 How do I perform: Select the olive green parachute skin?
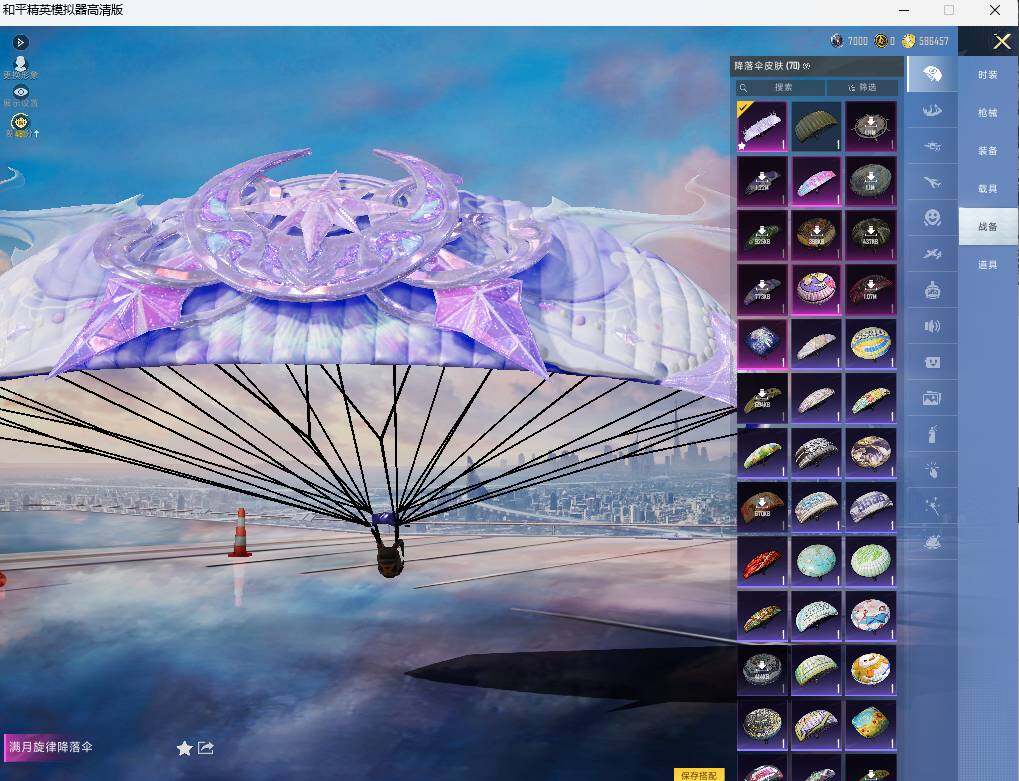click(816, 126)
